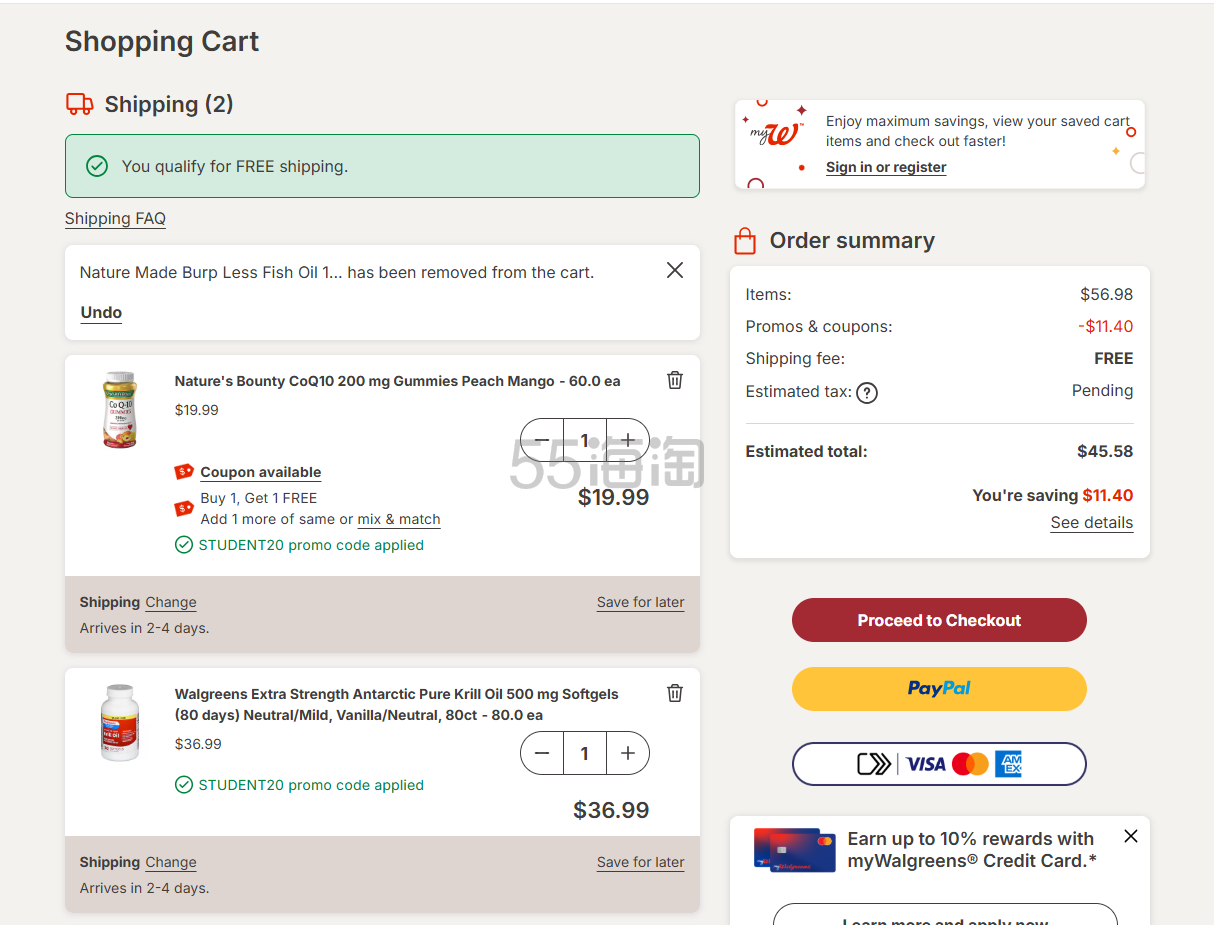The image size is (1214, 925).
Task: Change shipping for CoQ10 Gummies
Action: tap(171, 602)
